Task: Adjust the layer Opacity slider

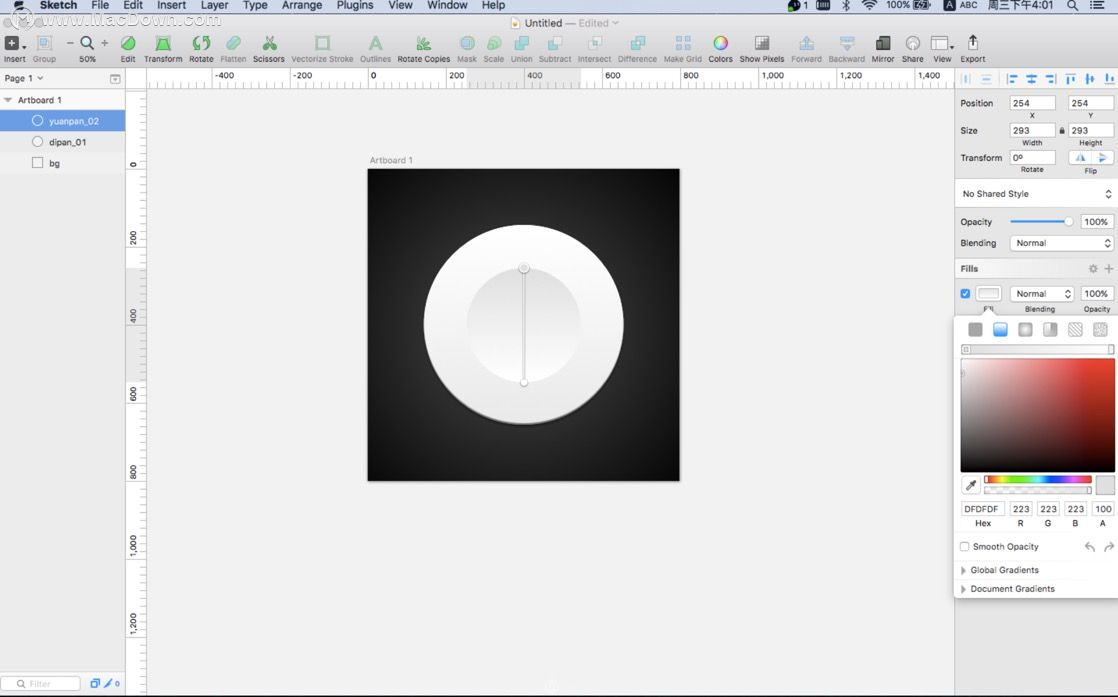Action: 1042,222
